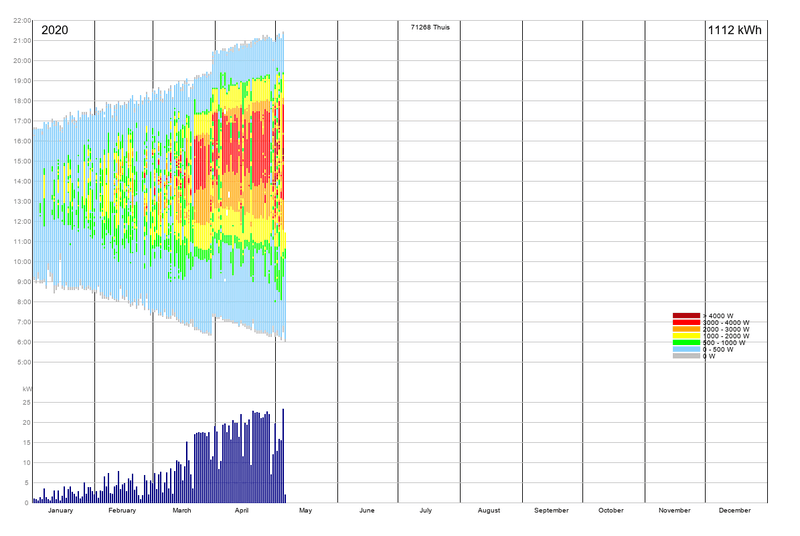Click the 6:00 time axis label
800x536 pixels.
pos(23,342)
